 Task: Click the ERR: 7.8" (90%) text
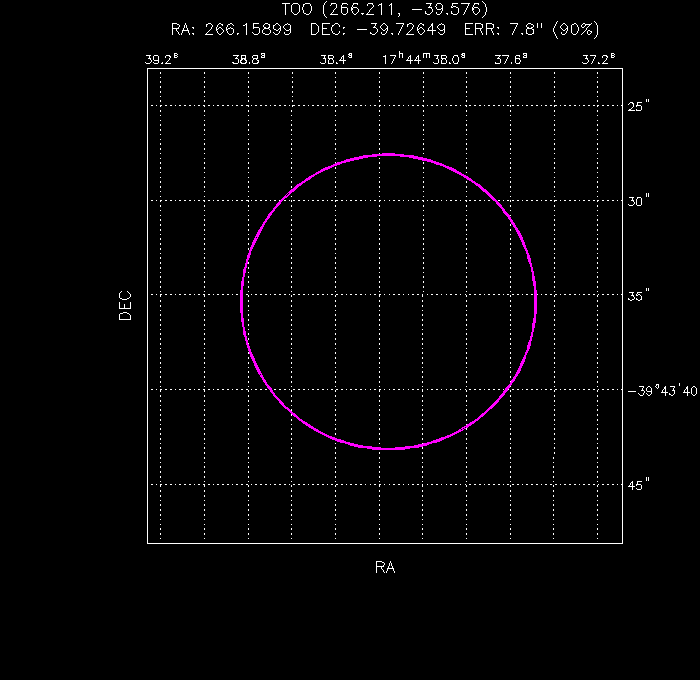531,29
